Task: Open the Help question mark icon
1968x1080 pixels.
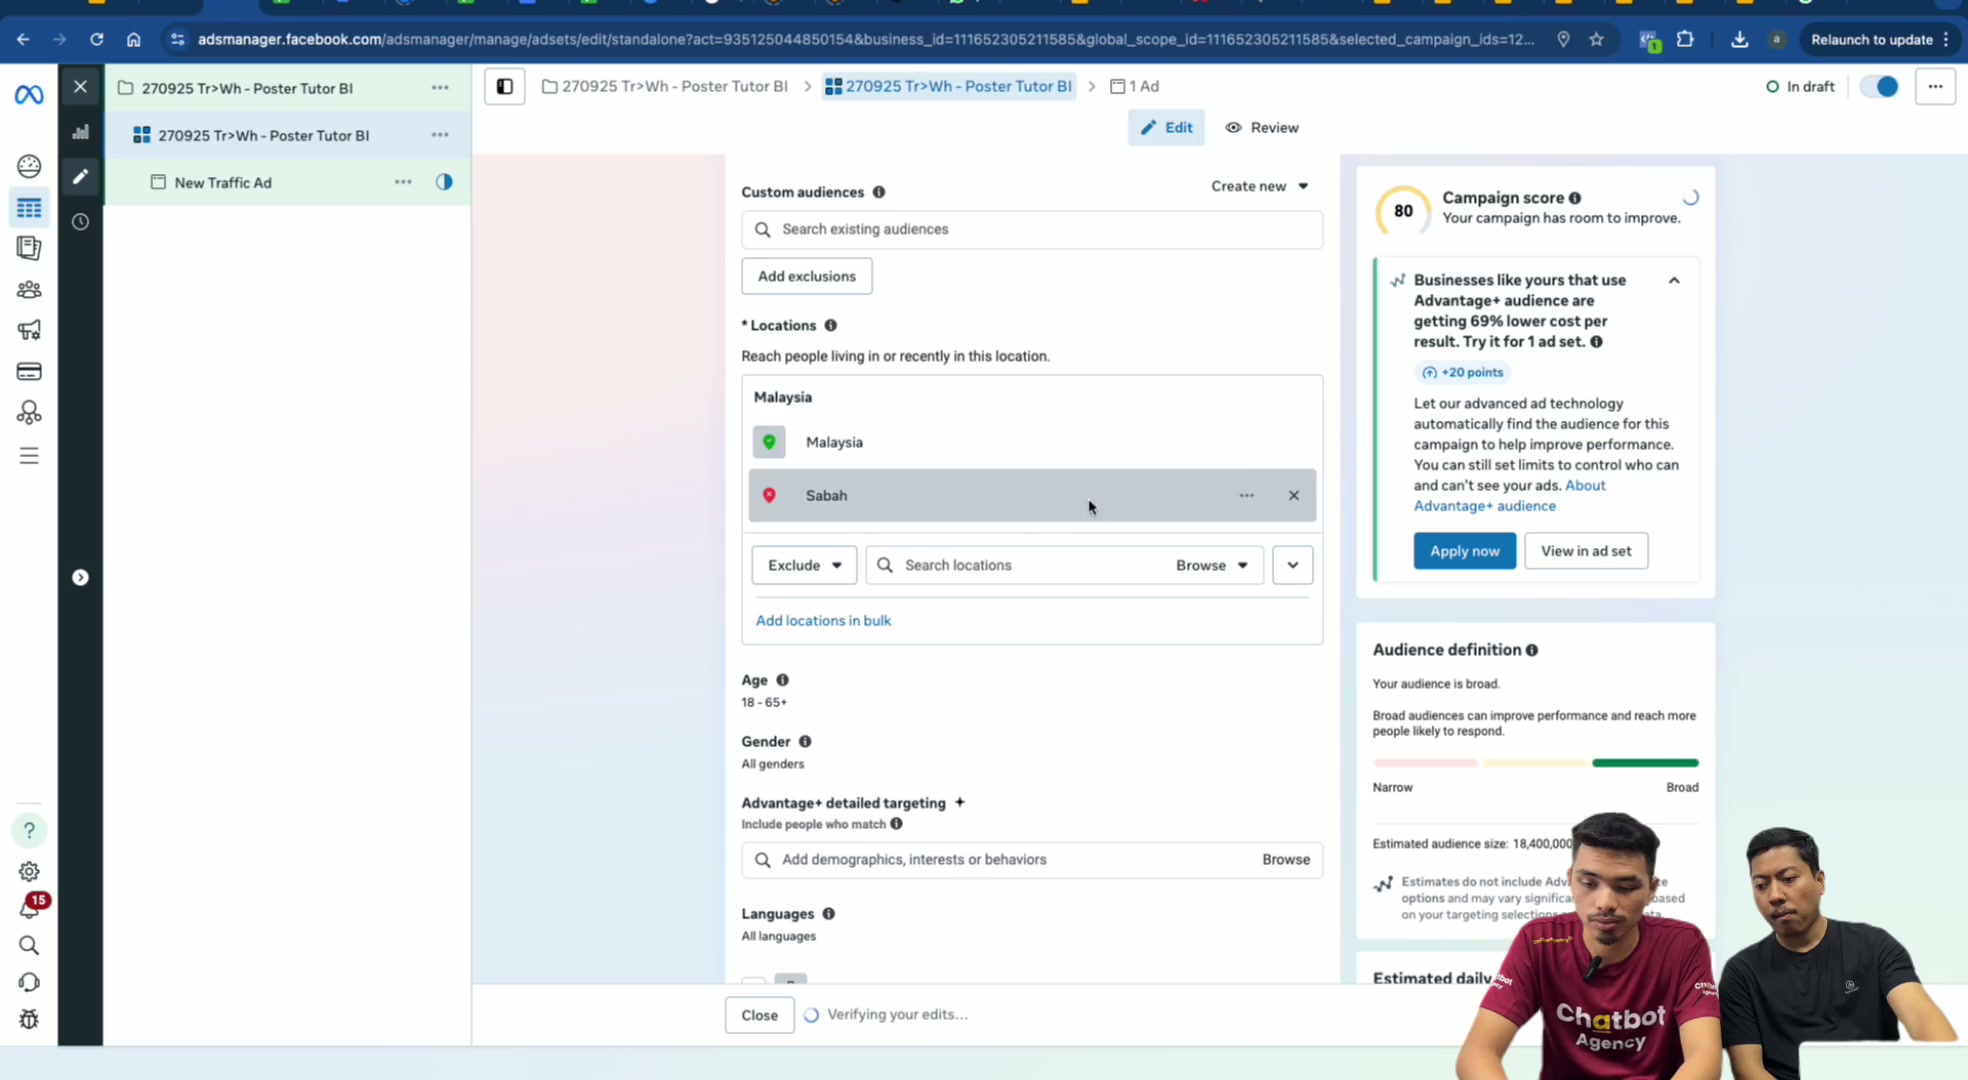Action: pos(29,830)
